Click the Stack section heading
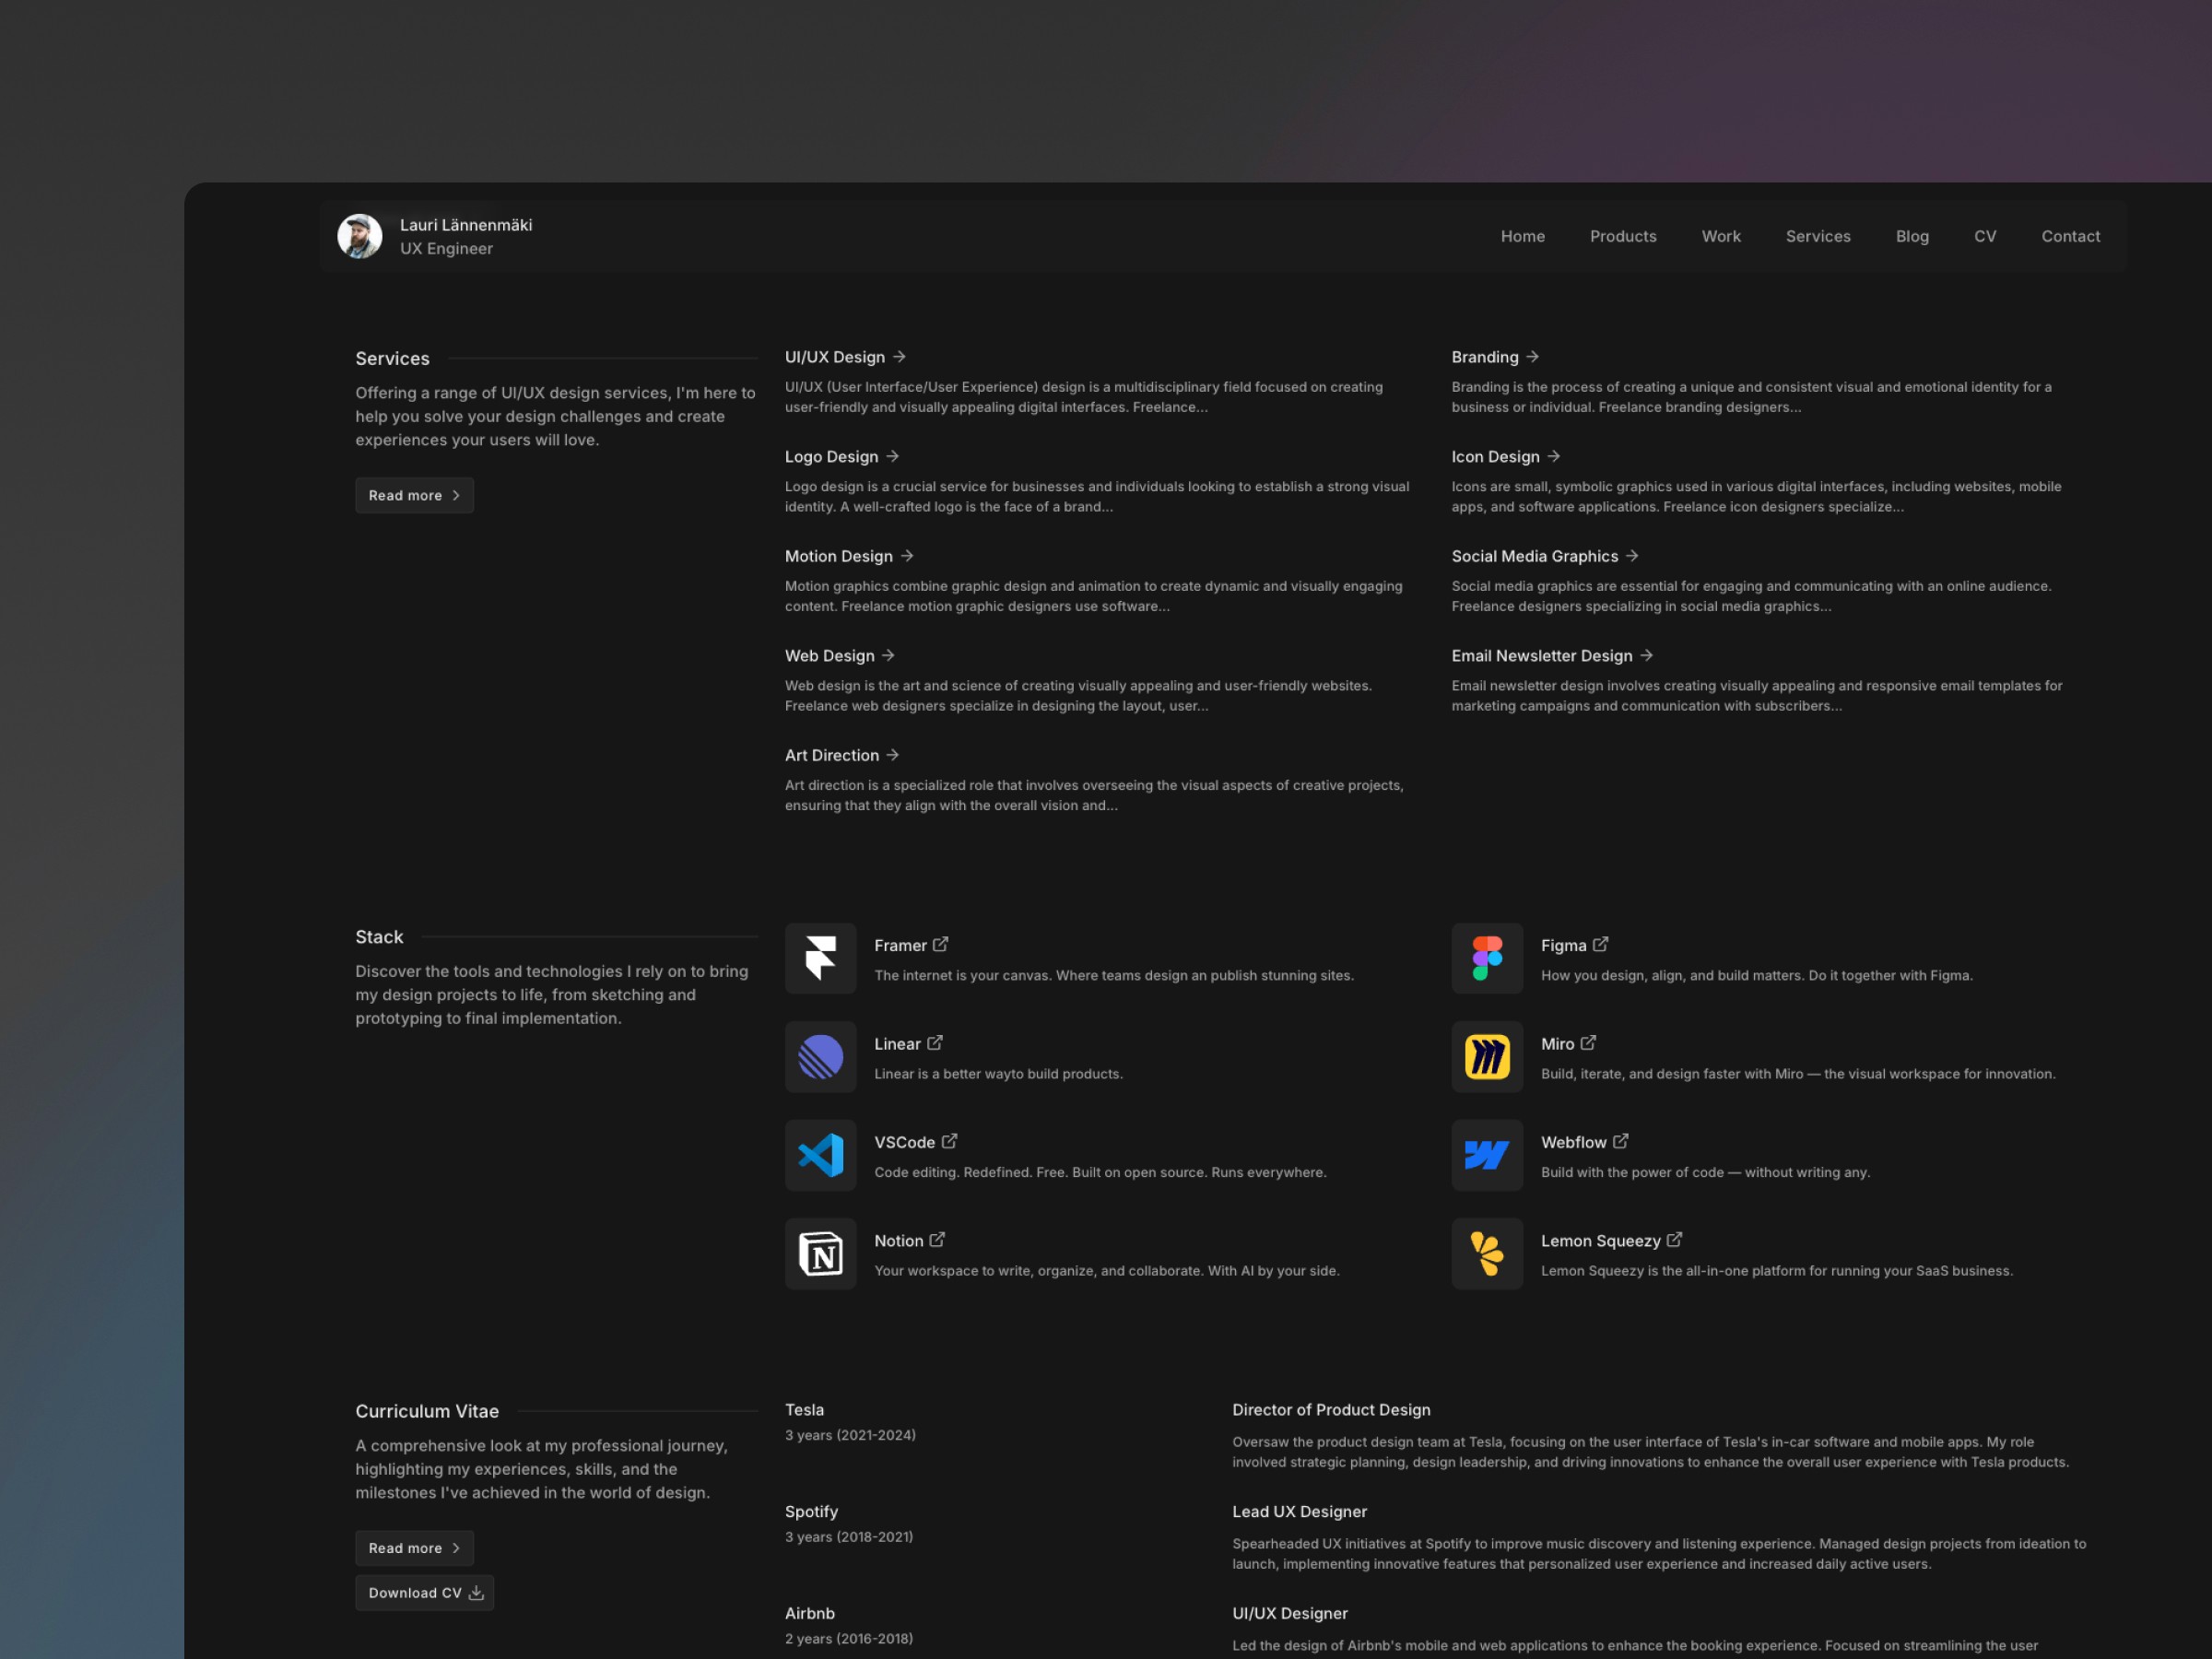 [379, 937]
